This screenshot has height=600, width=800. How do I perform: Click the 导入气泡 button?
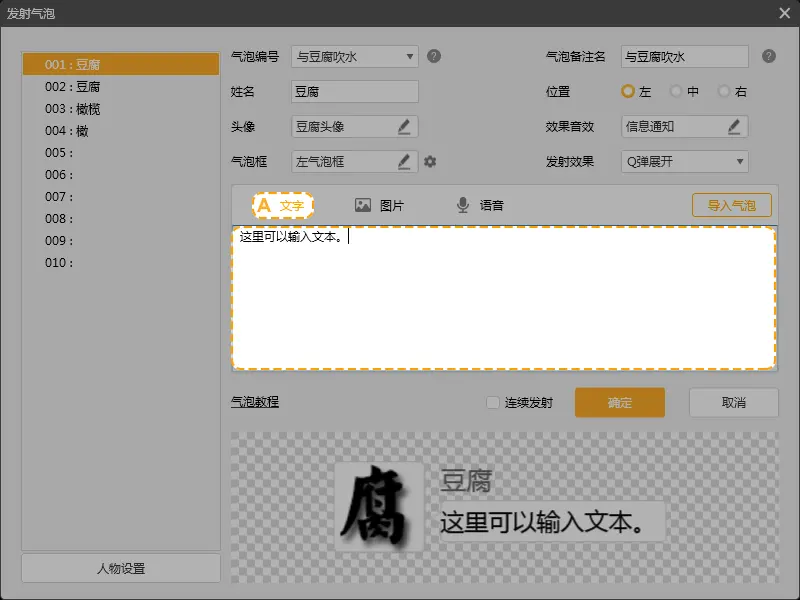pos(731,205)
